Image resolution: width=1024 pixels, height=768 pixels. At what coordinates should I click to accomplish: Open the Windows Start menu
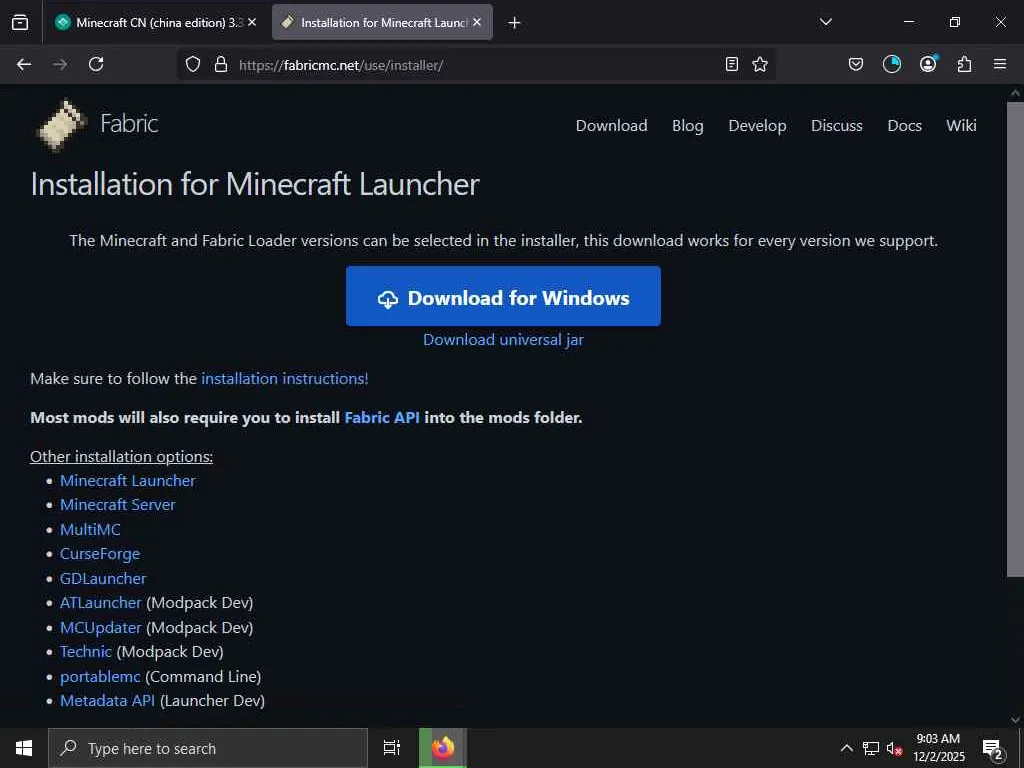(24, 748)
